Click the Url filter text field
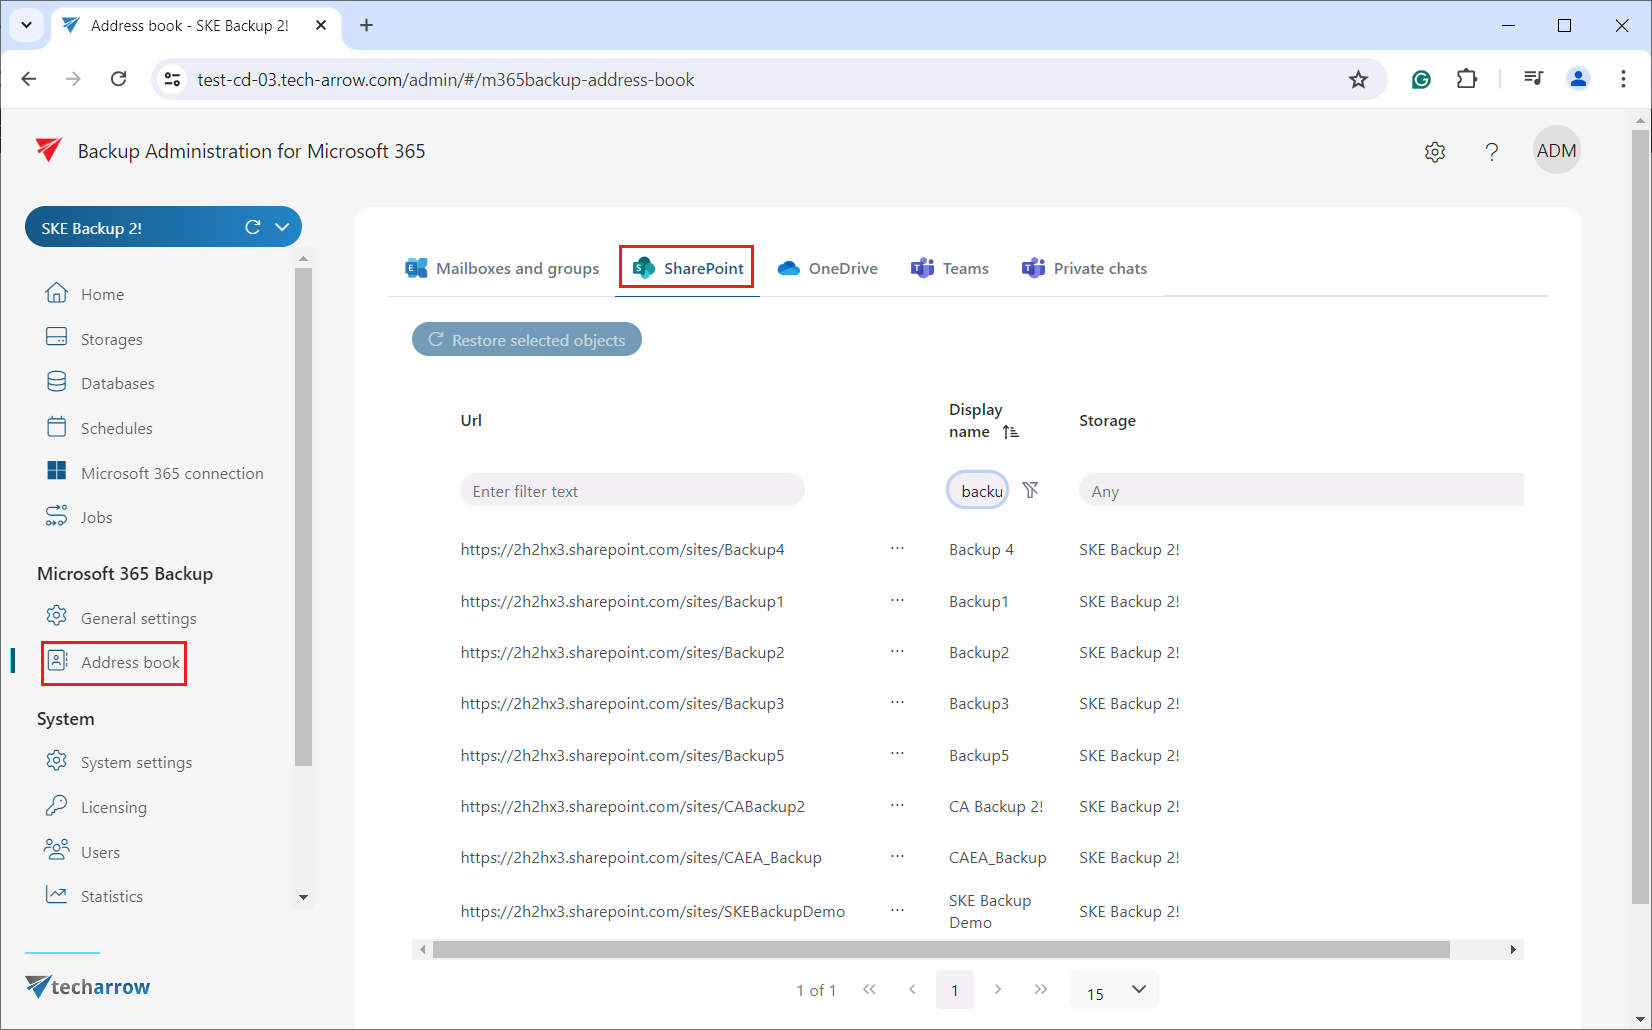This screenshot has height=1030, width=1652. coord(631,491)
